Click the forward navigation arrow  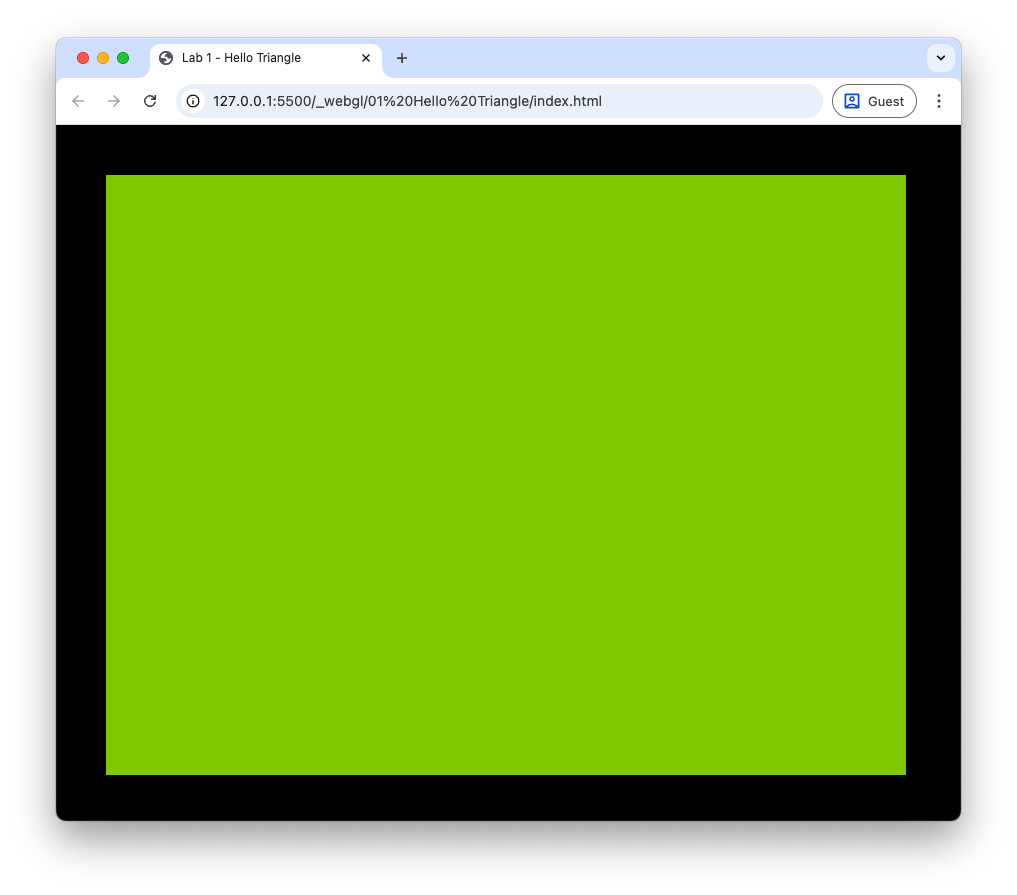(114, 101)
